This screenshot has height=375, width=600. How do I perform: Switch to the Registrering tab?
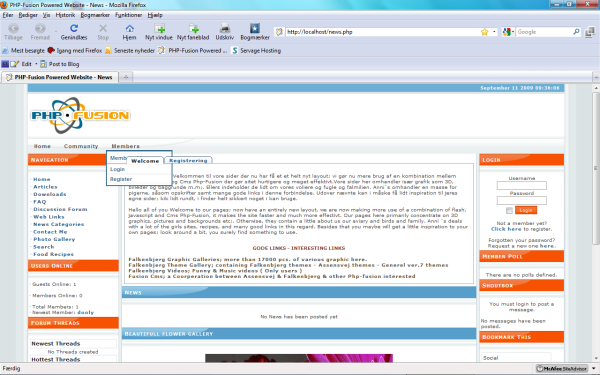point(188,160)
